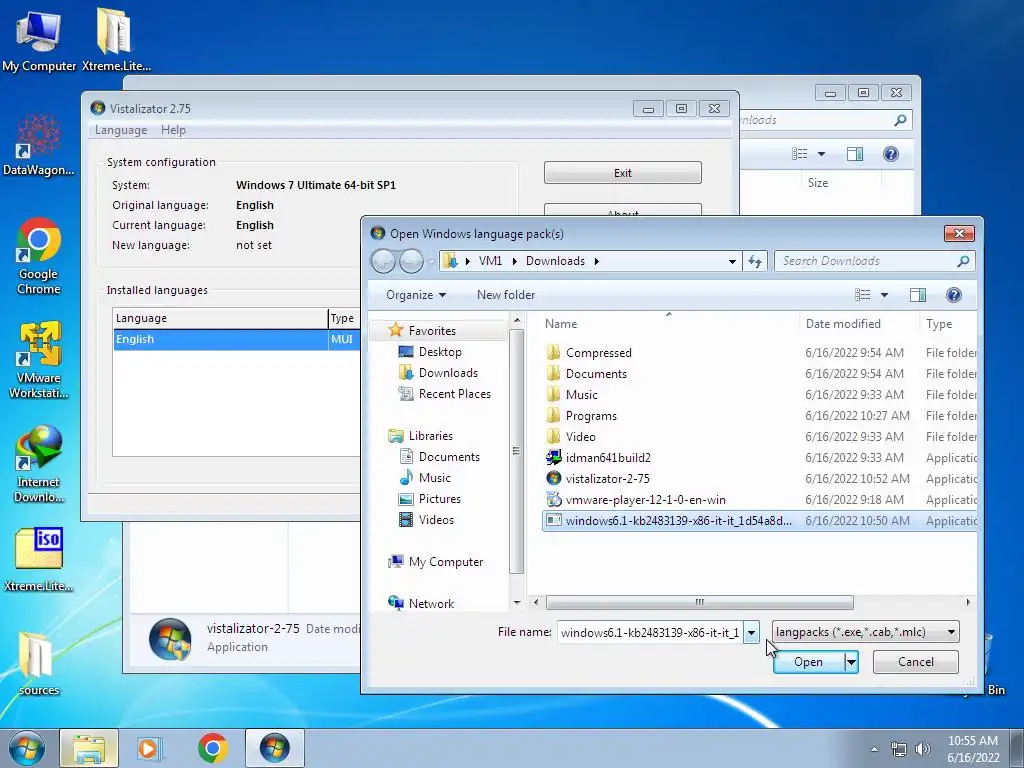Click New folder in the Open dialog
Viewport: 1024px width, 768px height.
tap(505, 295)
